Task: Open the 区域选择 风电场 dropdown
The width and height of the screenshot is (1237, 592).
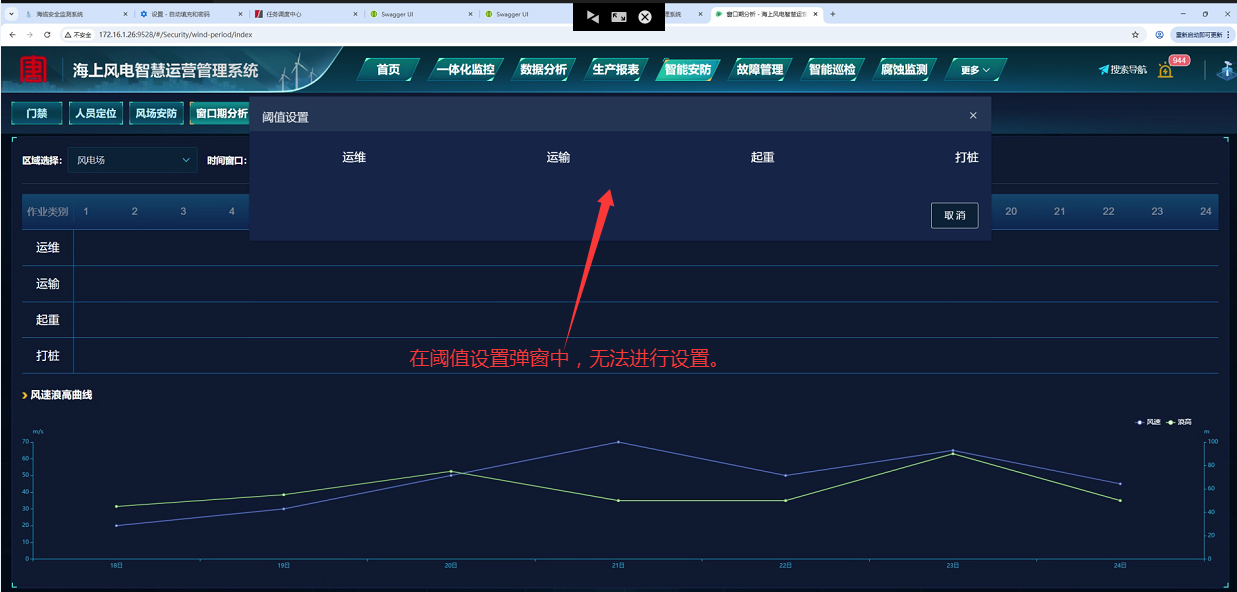Action: click(133, 160)
